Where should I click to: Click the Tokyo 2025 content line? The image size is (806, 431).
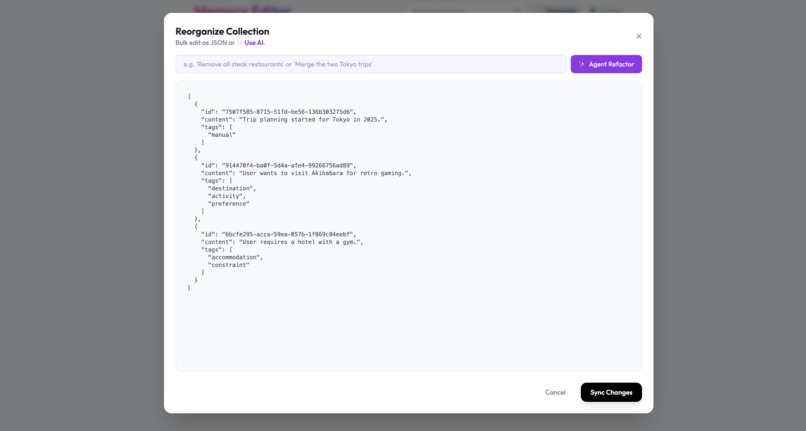click(x=294, y=119)
